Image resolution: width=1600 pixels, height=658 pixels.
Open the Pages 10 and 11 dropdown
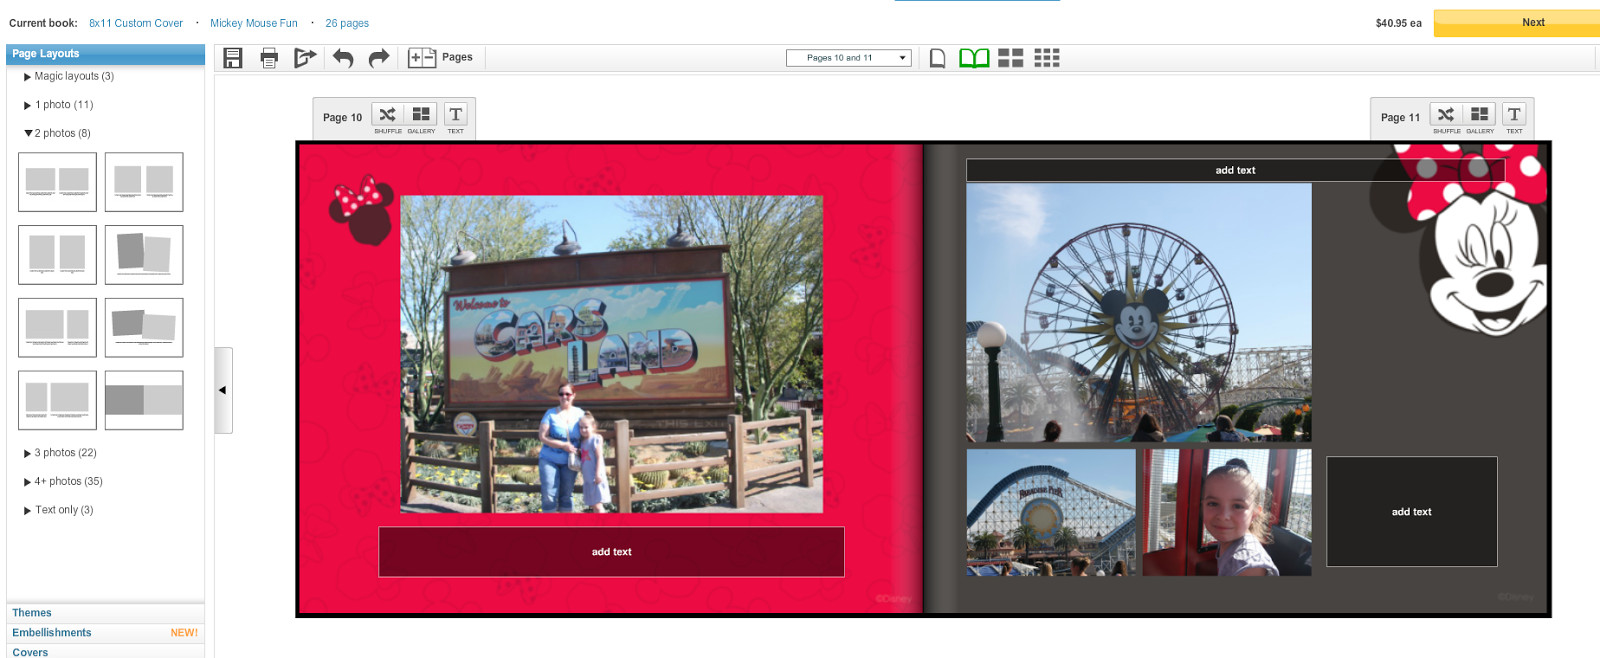pyautogui.click(x=848, y=58)
